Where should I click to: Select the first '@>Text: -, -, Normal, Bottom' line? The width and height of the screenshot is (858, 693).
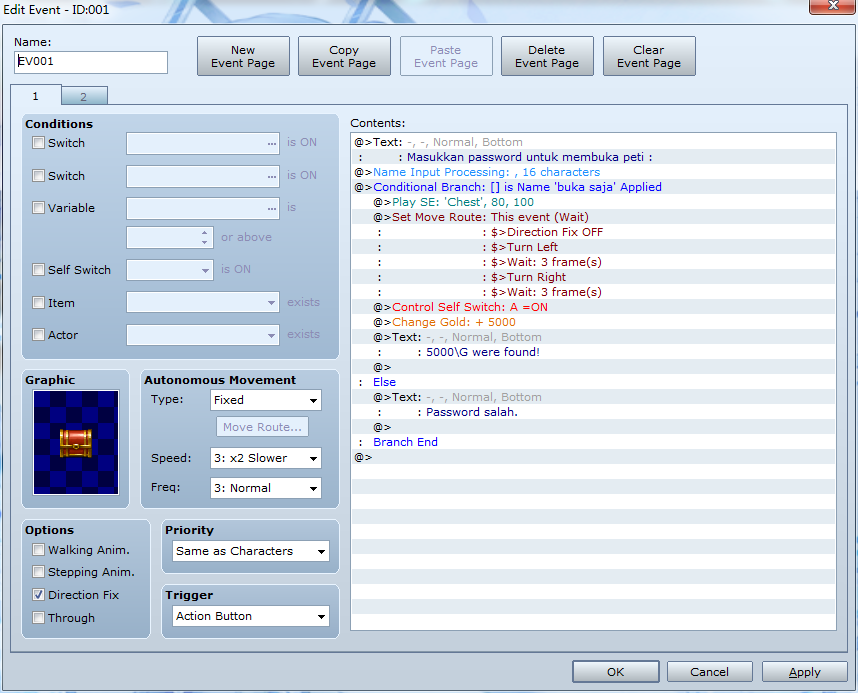593,142
